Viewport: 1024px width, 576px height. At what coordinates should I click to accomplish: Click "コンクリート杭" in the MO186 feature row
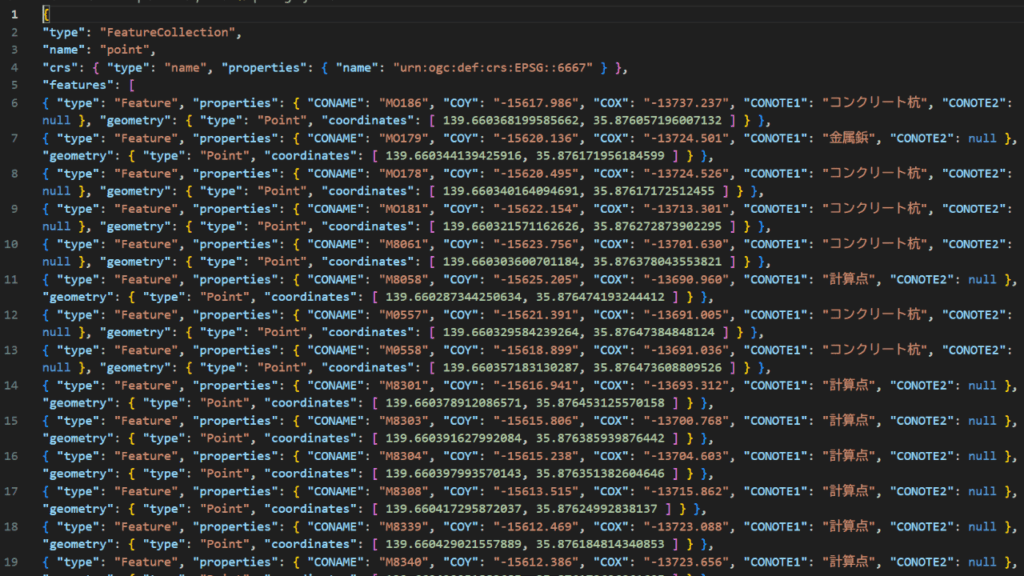click(875, 103)
